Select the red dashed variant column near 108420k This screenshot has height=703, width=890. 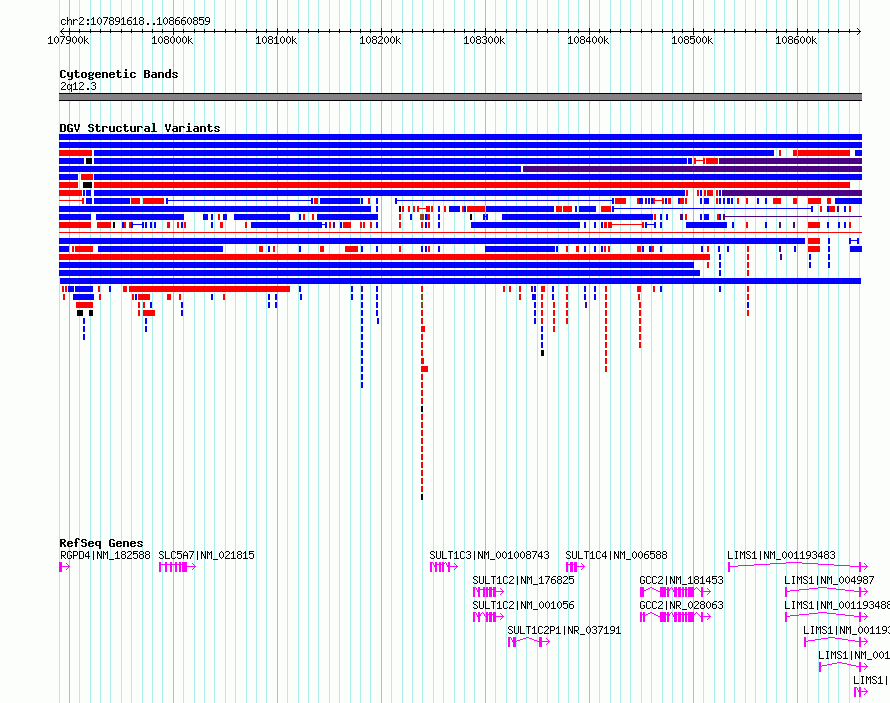[606, 329]
